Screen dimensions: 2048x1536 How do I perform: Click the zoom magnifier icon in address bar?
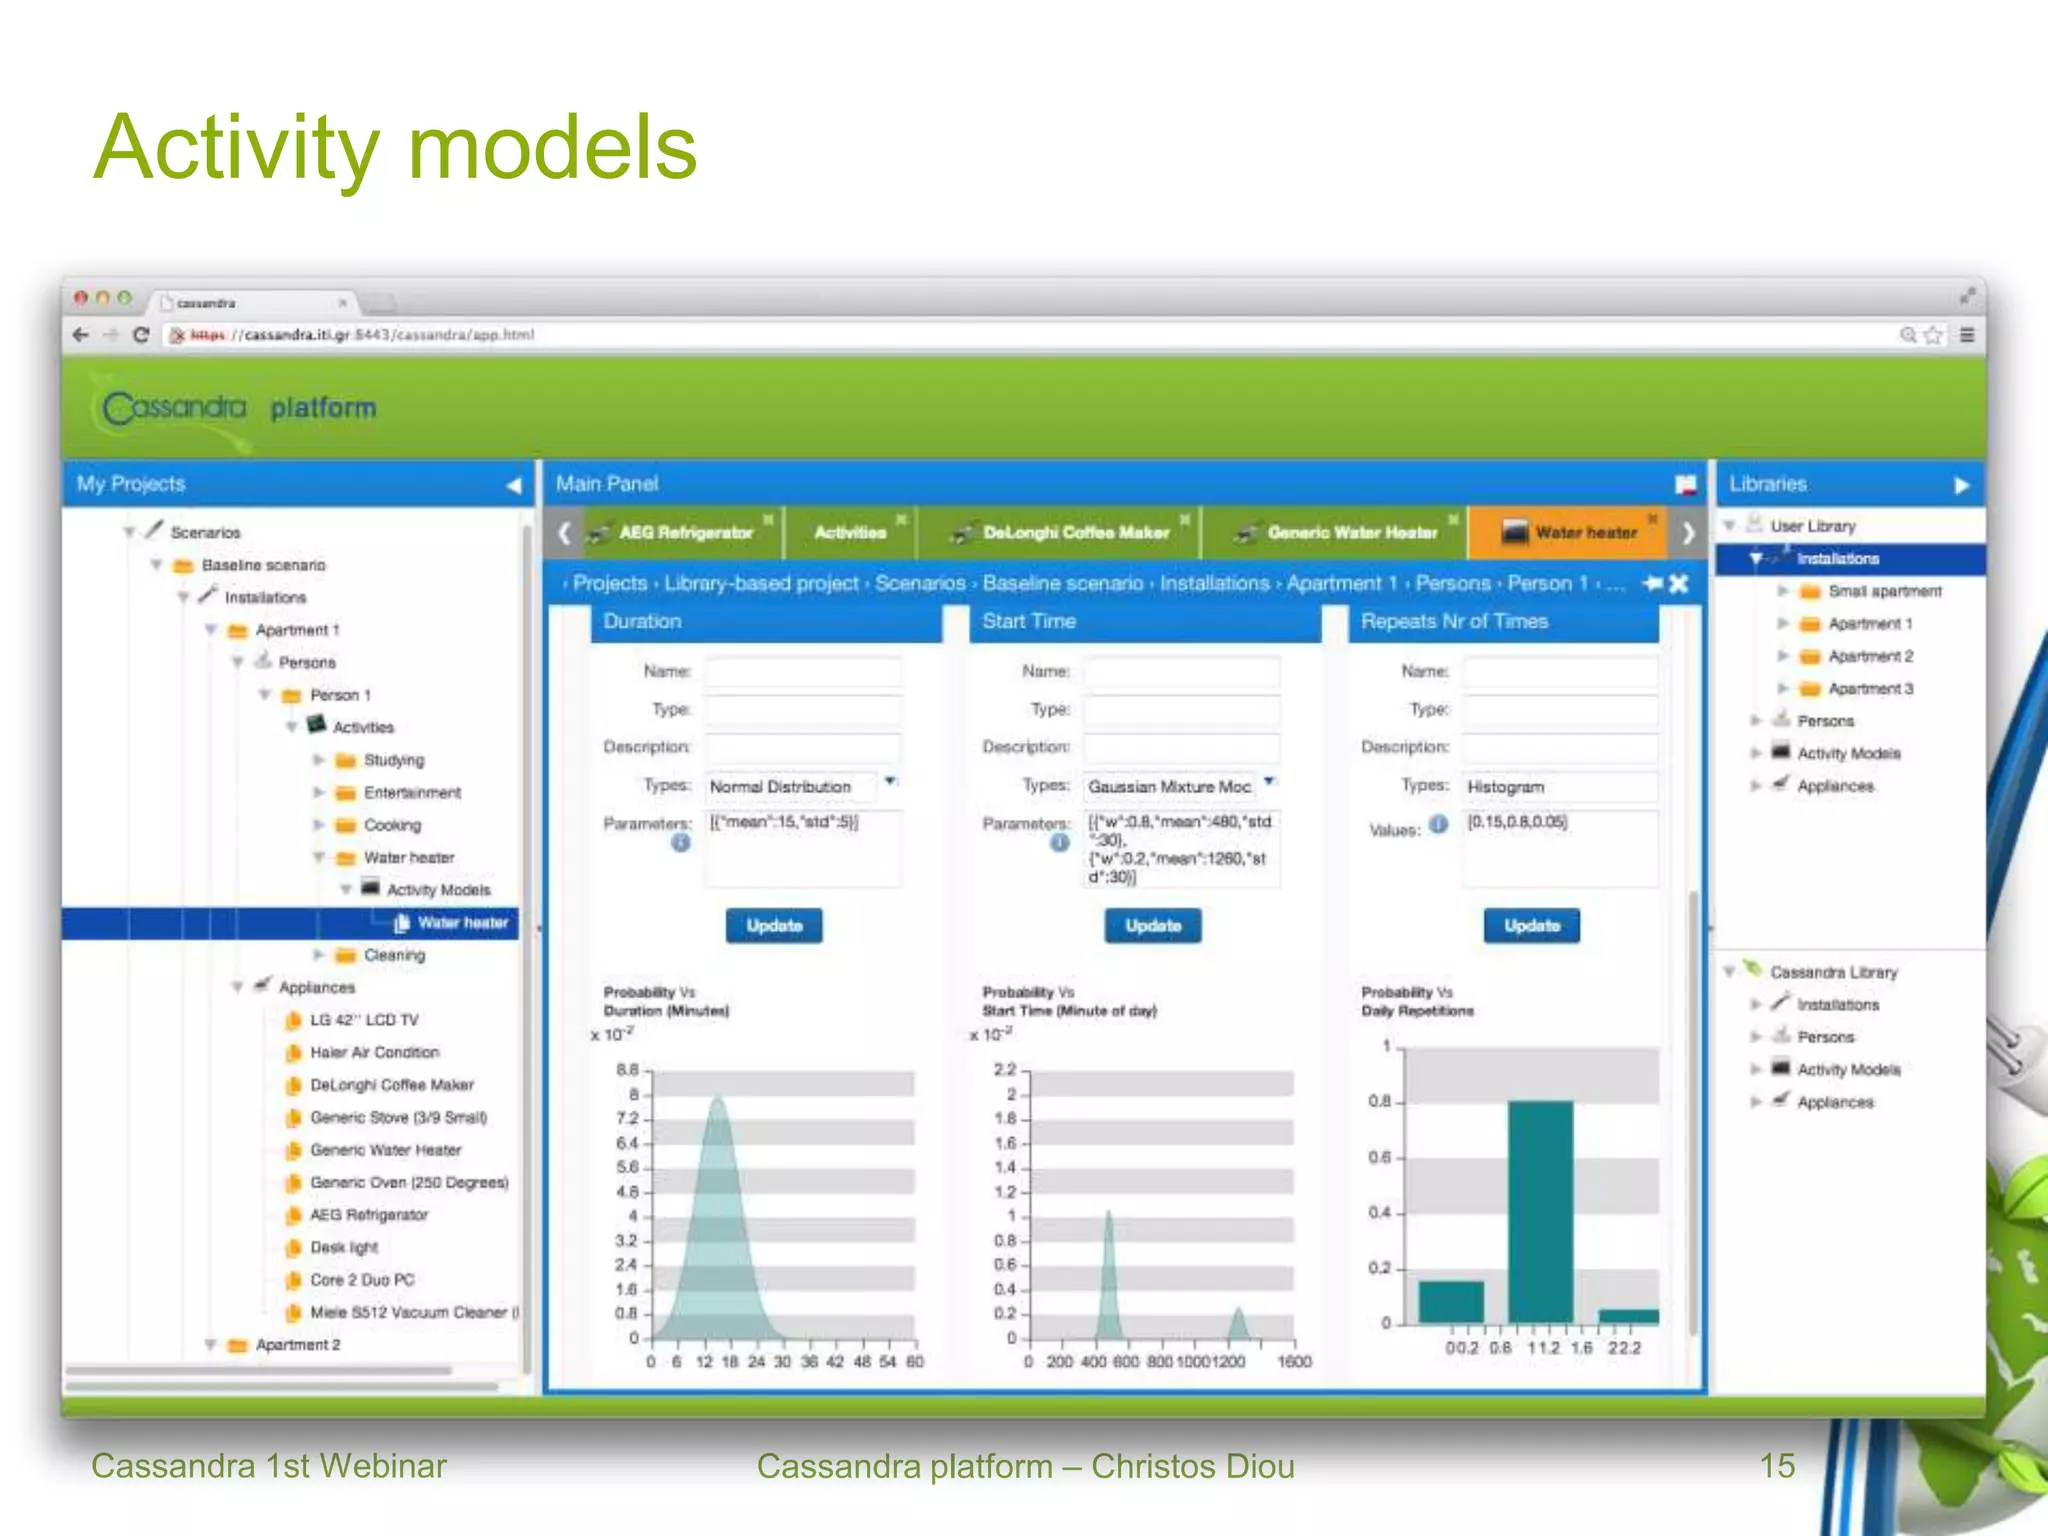(1908, 335)
